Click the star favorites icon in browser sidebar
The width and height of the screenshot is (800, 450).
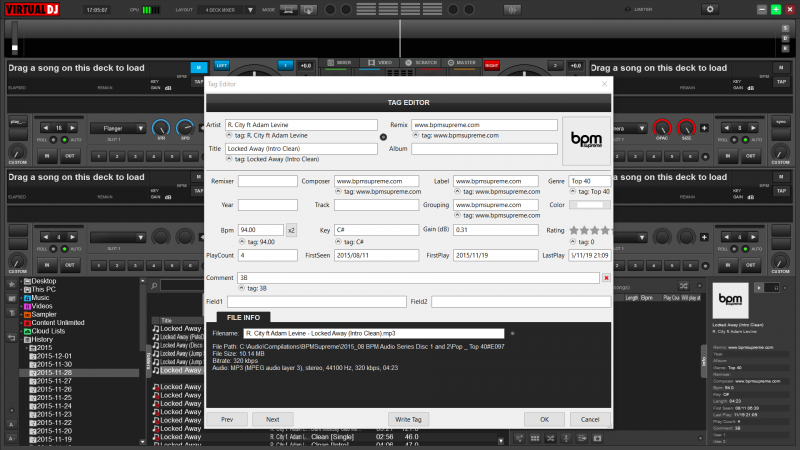[11, 283]
